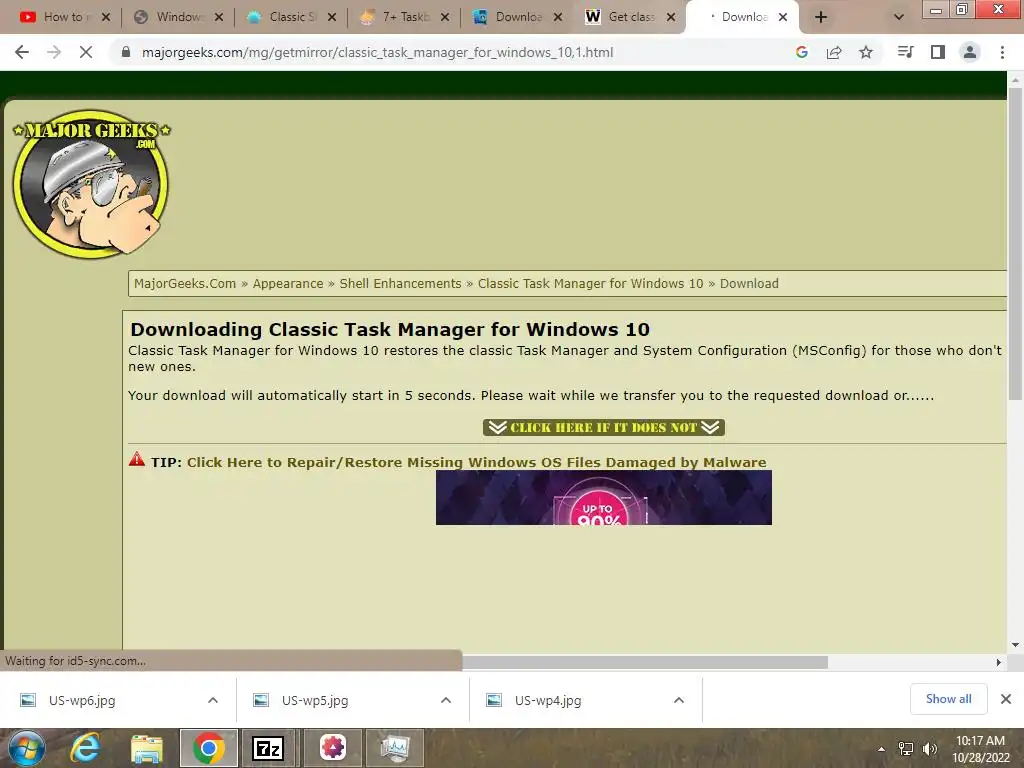
Task: Open 7-Zip from the taskbar
Action: tap(268, 748)
